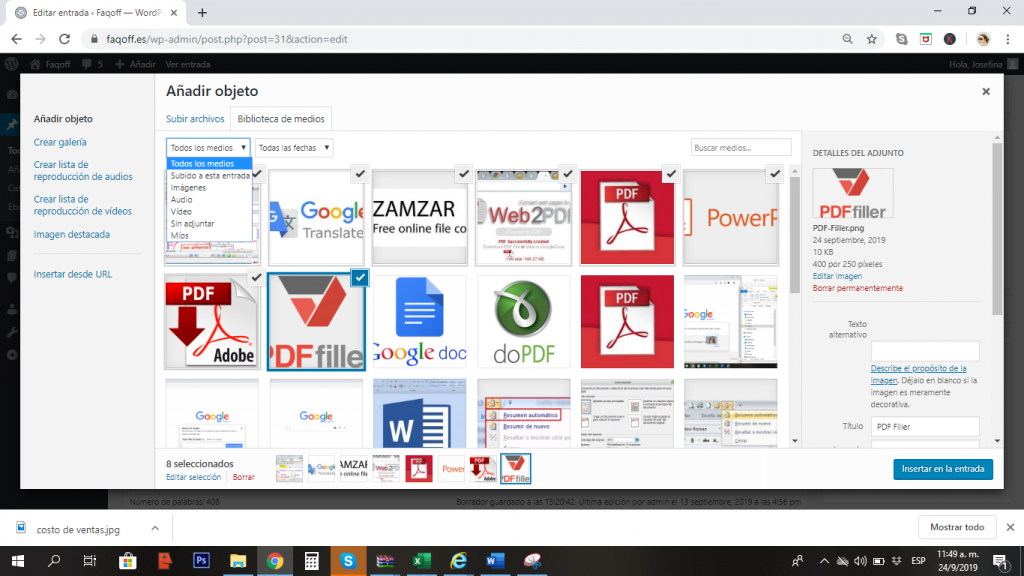The image size is (1024, 576).
Task: Bookmark this page with the star icon
Action: click(x=872, y=39)
